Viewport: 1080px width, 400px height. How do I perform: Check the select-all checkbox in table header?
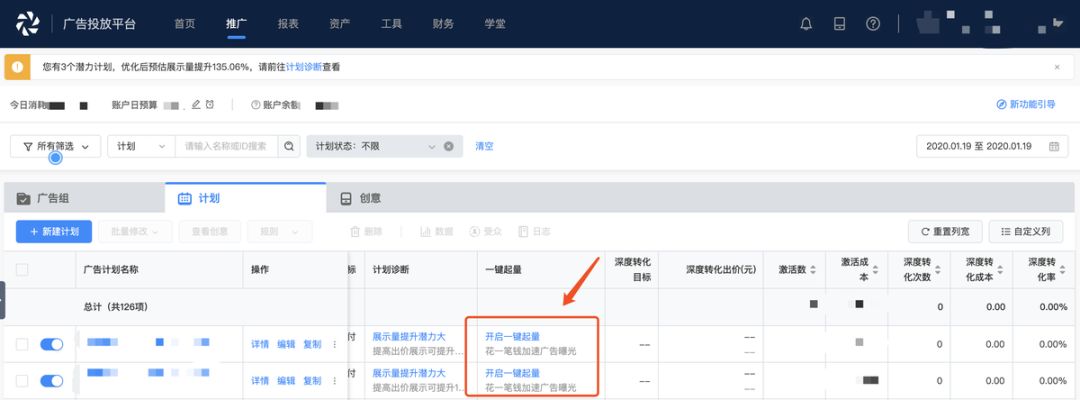tap(22, 269)
